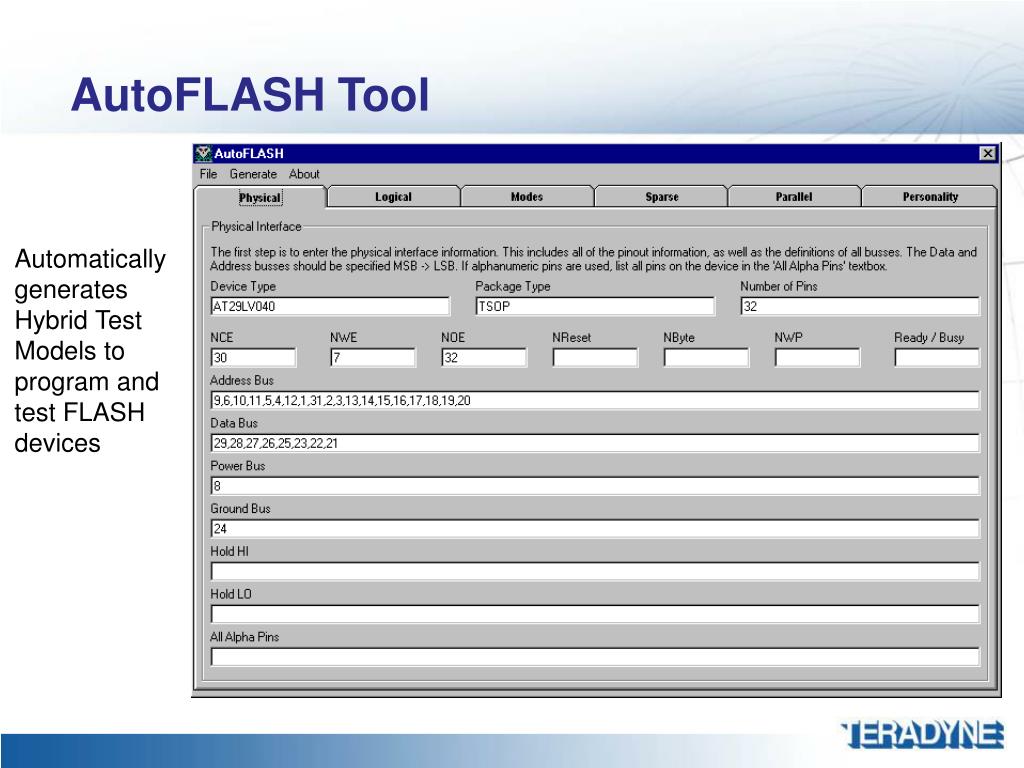Click the All Alpha Pins label
The image size is (1024, 768).
244,637
